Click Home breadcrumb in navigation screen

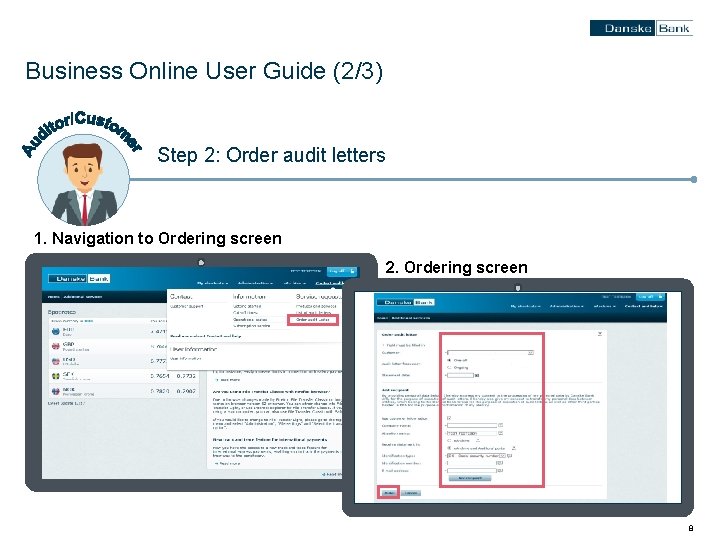(x=54, y=297)
